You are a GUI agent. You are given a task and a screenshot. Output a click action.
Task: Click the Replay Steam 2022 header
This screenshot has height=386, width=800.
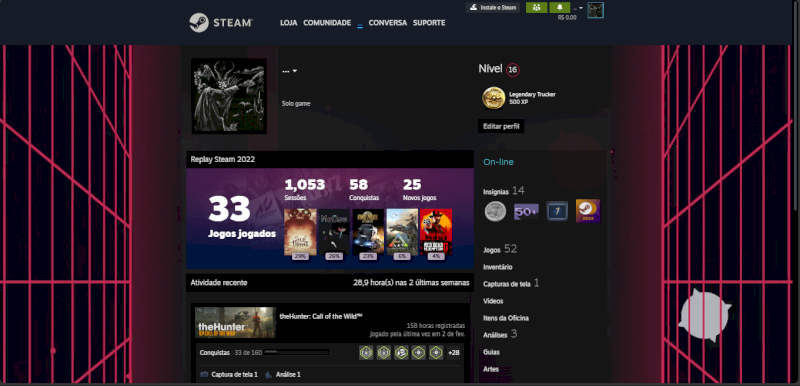330,159
